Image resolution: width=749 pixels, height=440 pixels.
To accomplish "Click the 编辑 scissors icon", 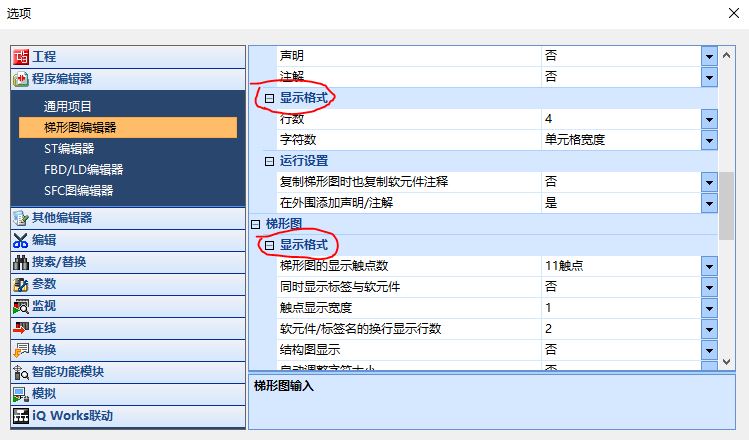I will point(21,240).
